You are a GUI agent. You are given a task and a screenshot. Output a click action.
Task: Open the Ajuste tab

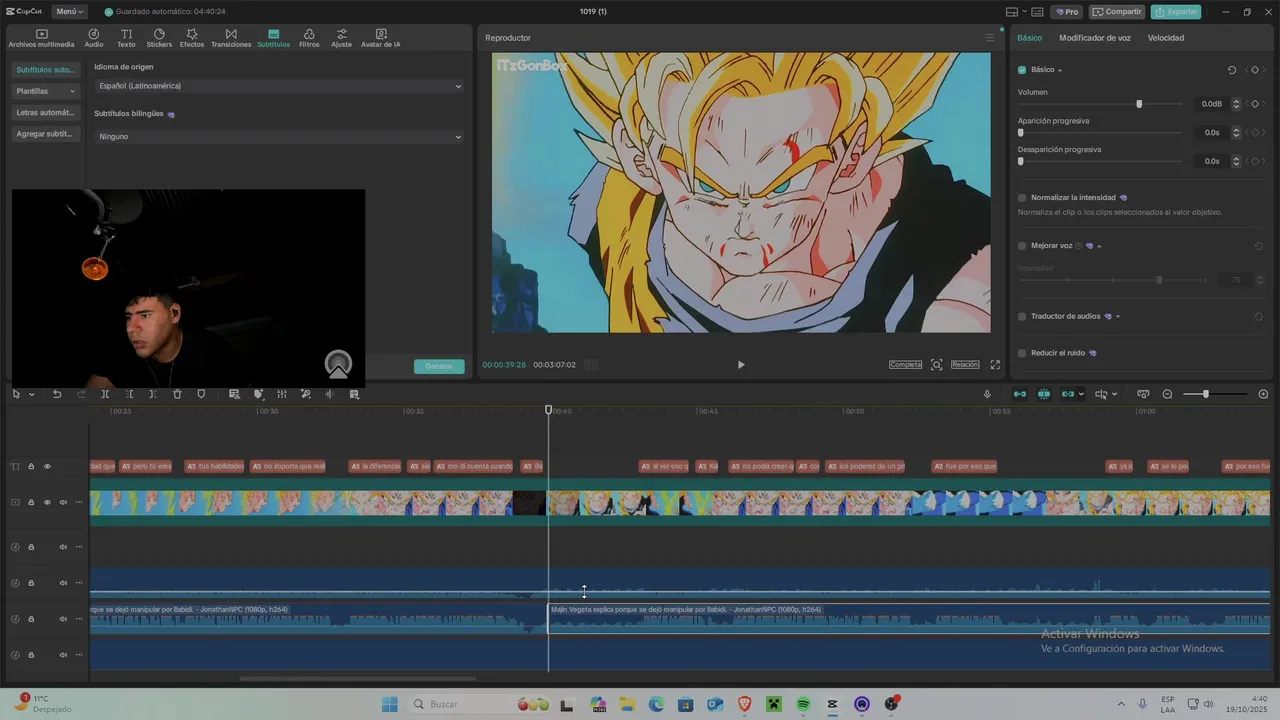pos(342,38)
